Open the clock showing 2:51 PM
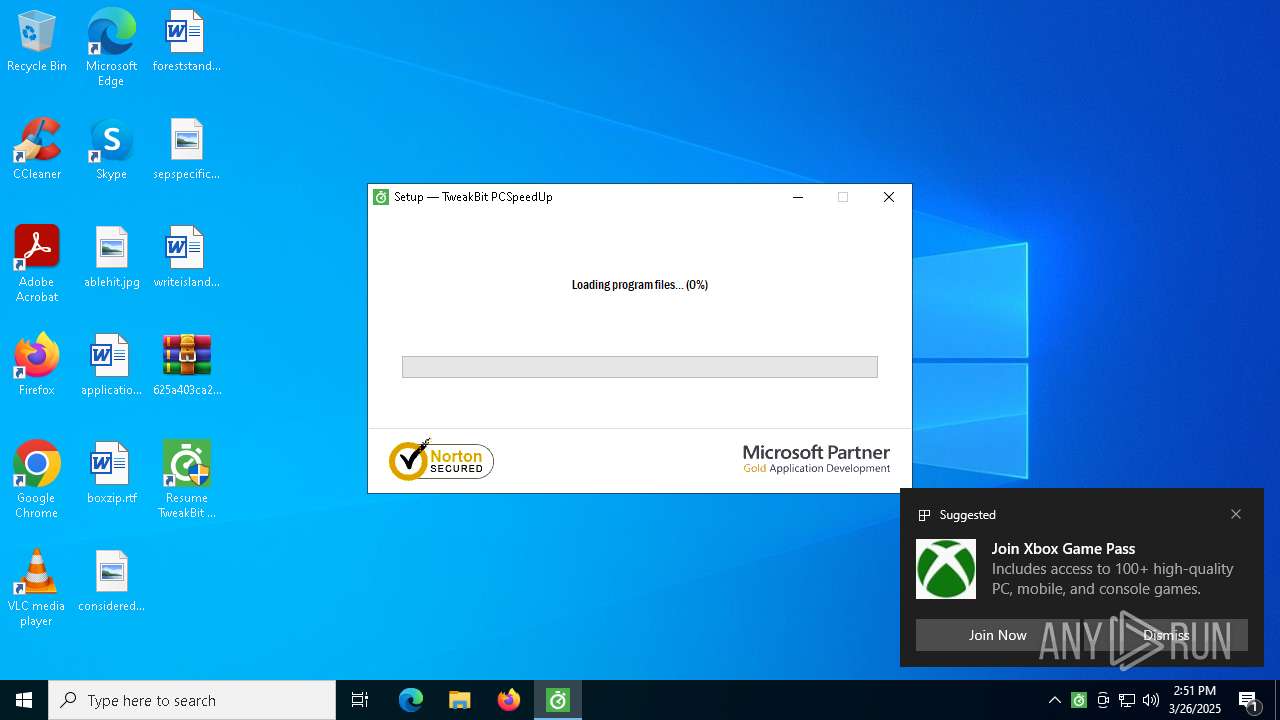The height and width of the screenshot is (720, 1280). coord(1196,700)
